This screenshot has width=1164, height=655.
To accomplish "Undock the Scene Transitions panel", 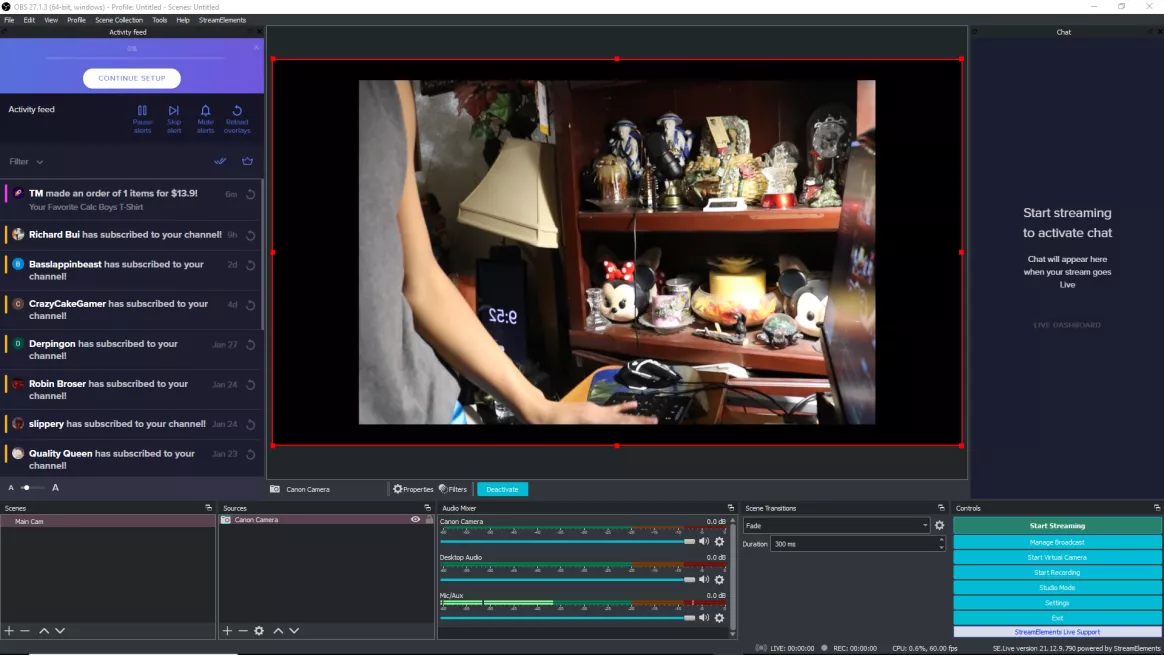I will pos(941,508).
